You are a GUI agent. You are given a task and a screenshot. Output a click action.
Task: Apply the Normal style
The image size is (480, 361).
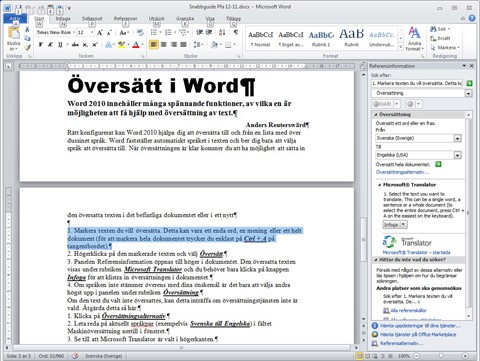[x=261, y=38]
